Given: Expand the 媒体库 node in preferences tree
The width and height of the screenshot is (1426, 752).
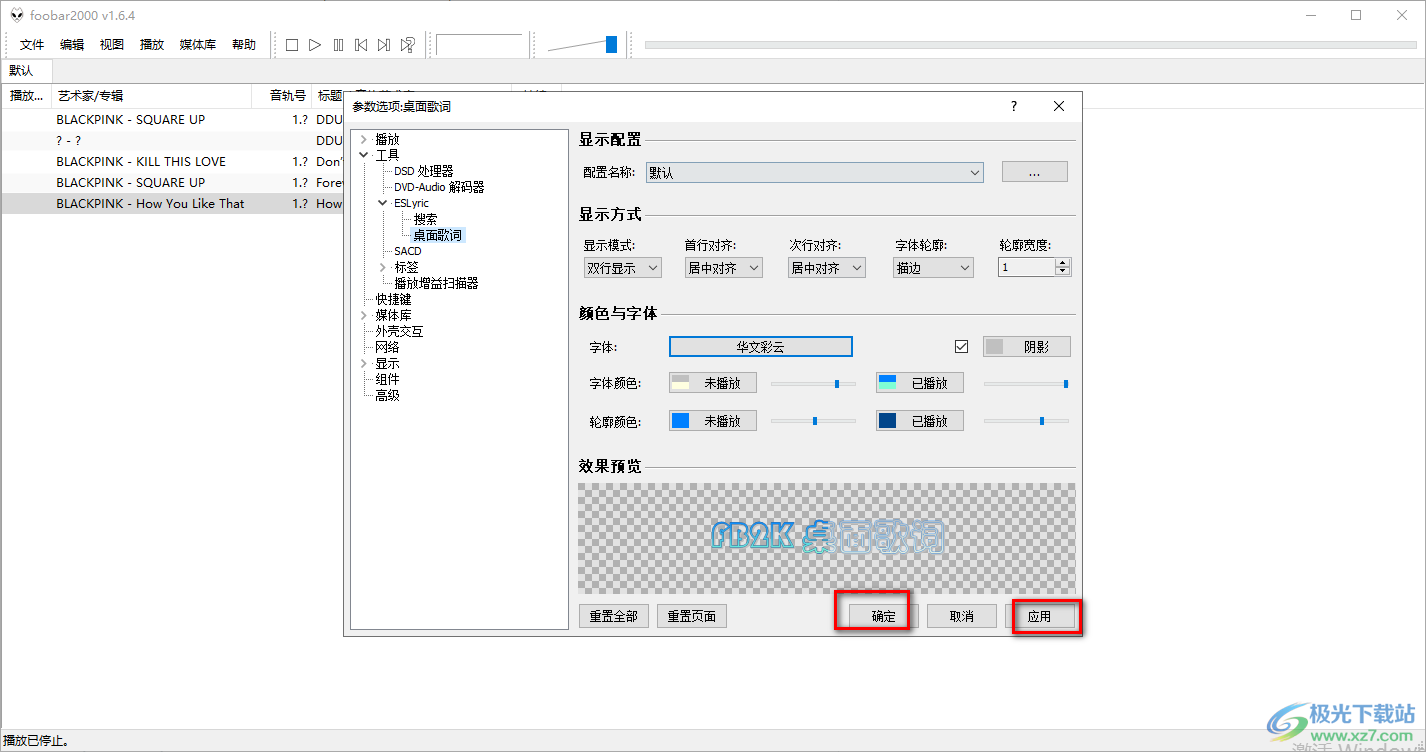Looking at the screenshot, I should click(363, 315).
